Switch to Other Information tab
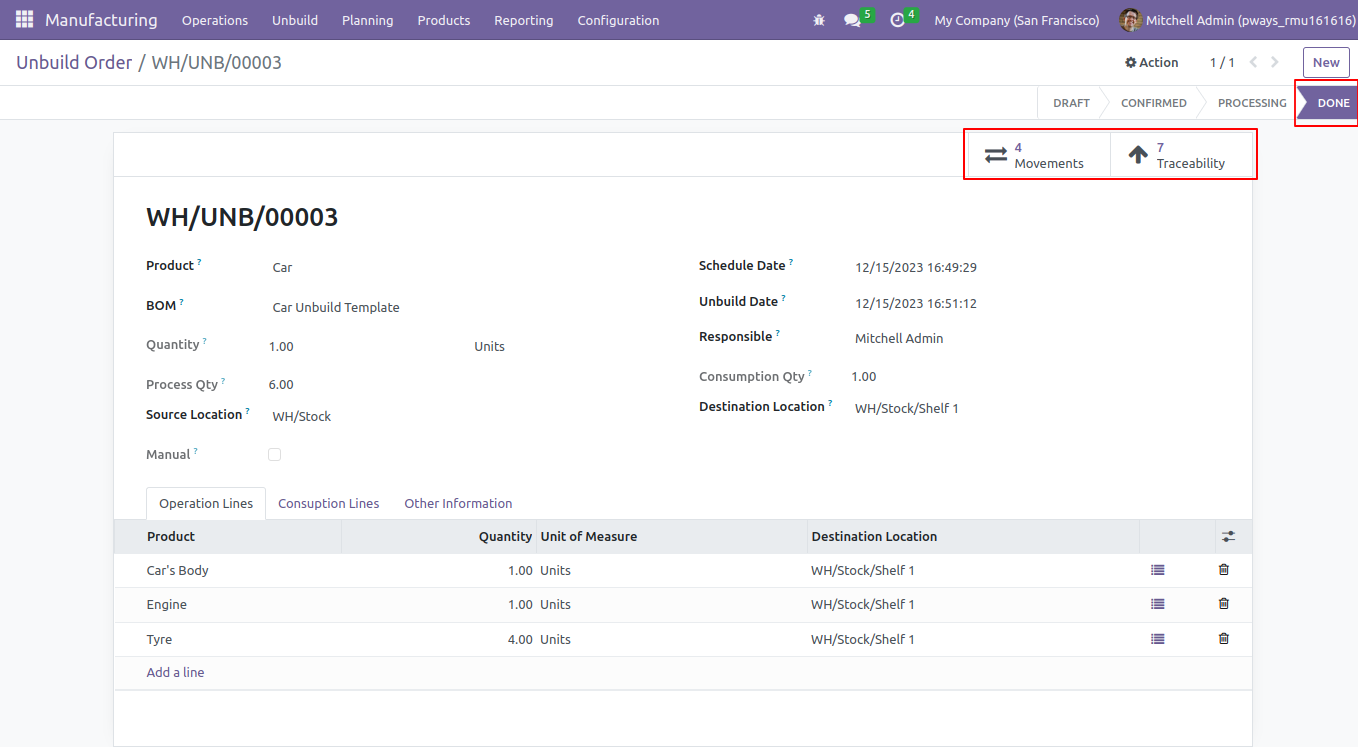The height and width of the screenshot is (747, 1358). point(458,503)
